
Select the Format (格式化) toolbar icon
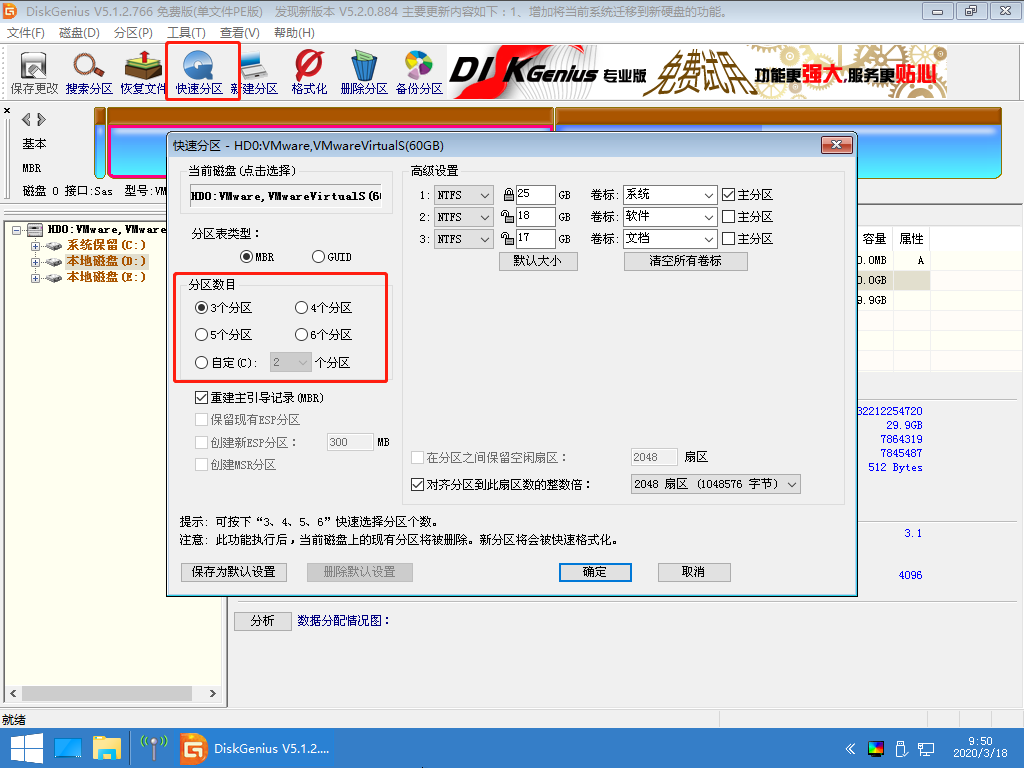pyautogui.click(x=309, y=73)
